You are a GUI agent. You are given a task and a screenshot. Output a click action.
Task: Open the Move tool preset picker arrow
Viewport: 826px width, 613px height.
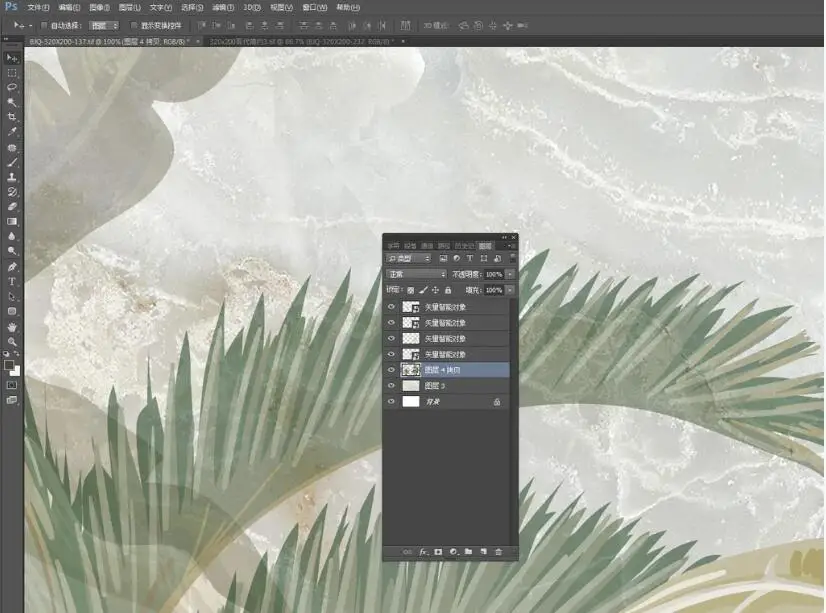point(30,25)
